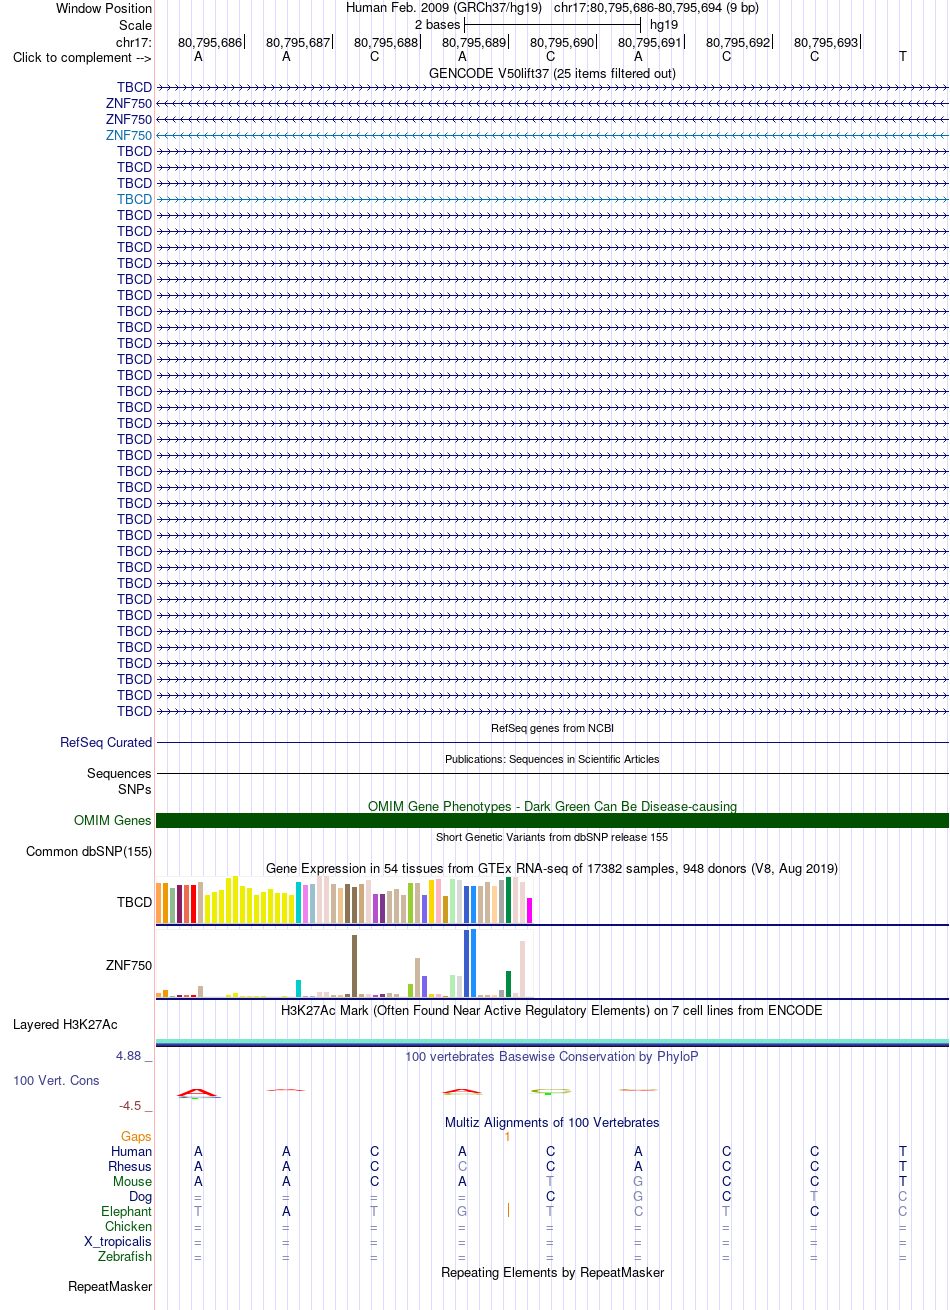Click the hg19 label beside the scale bar
Screen dimensions: 950x1310
[x=664, y=24]
